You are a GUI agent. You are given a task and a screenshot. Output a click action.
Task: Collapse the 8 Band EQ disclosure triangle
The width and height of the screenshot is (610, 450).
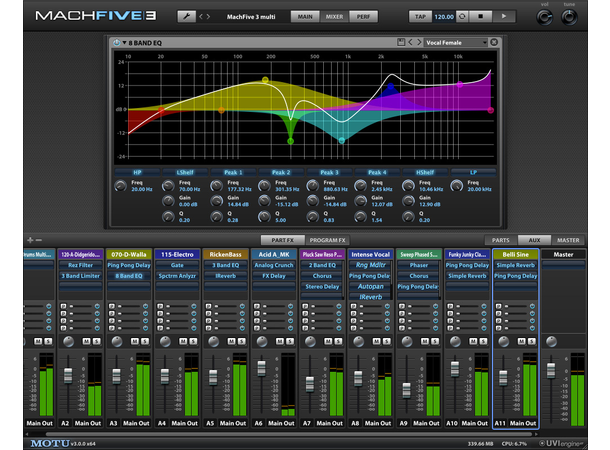tap(124, 42)
